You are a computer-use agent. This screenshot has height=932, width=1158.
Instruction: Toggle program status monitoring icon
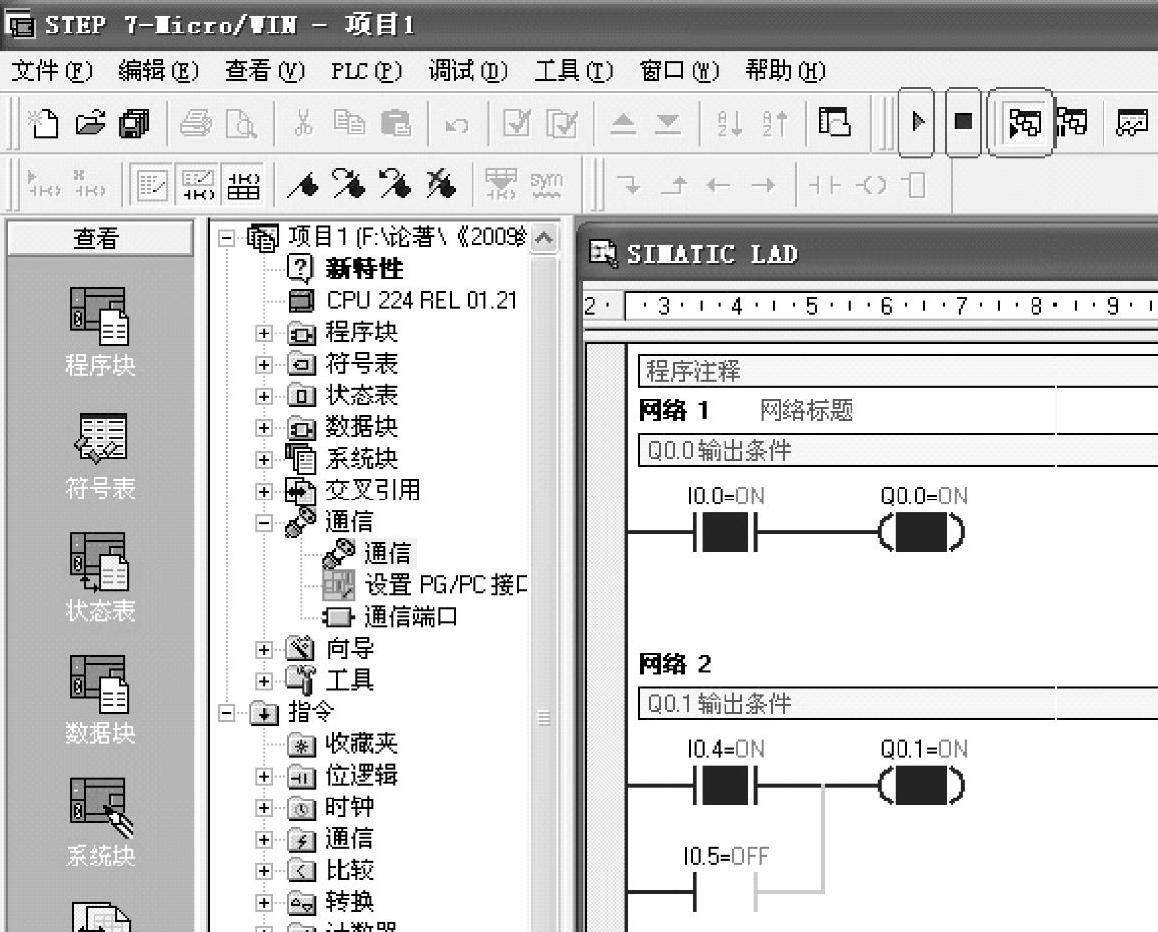[1023, 123]
